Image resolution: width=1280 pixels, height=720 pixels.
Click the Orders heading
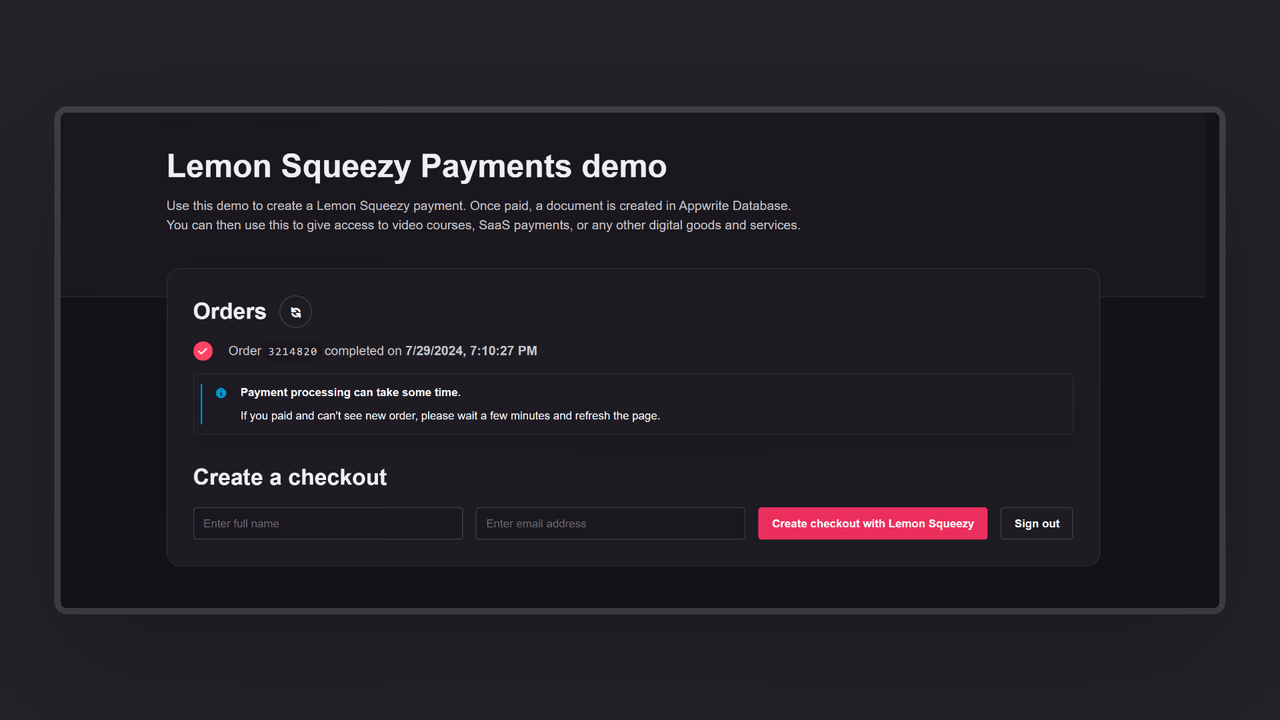pyautogui.click(x=230, y=311)
